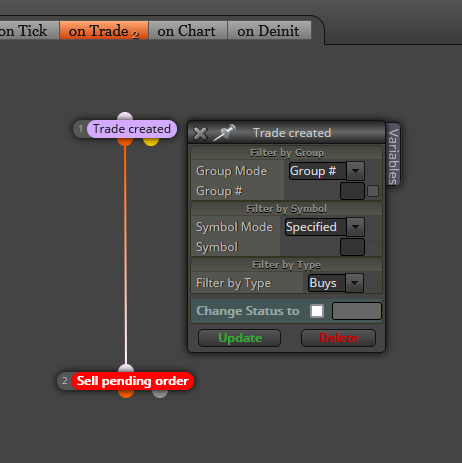462x463 pixels.
Task: Click gray output connector of Sell pending order
Action: click(x=160, y=393)
